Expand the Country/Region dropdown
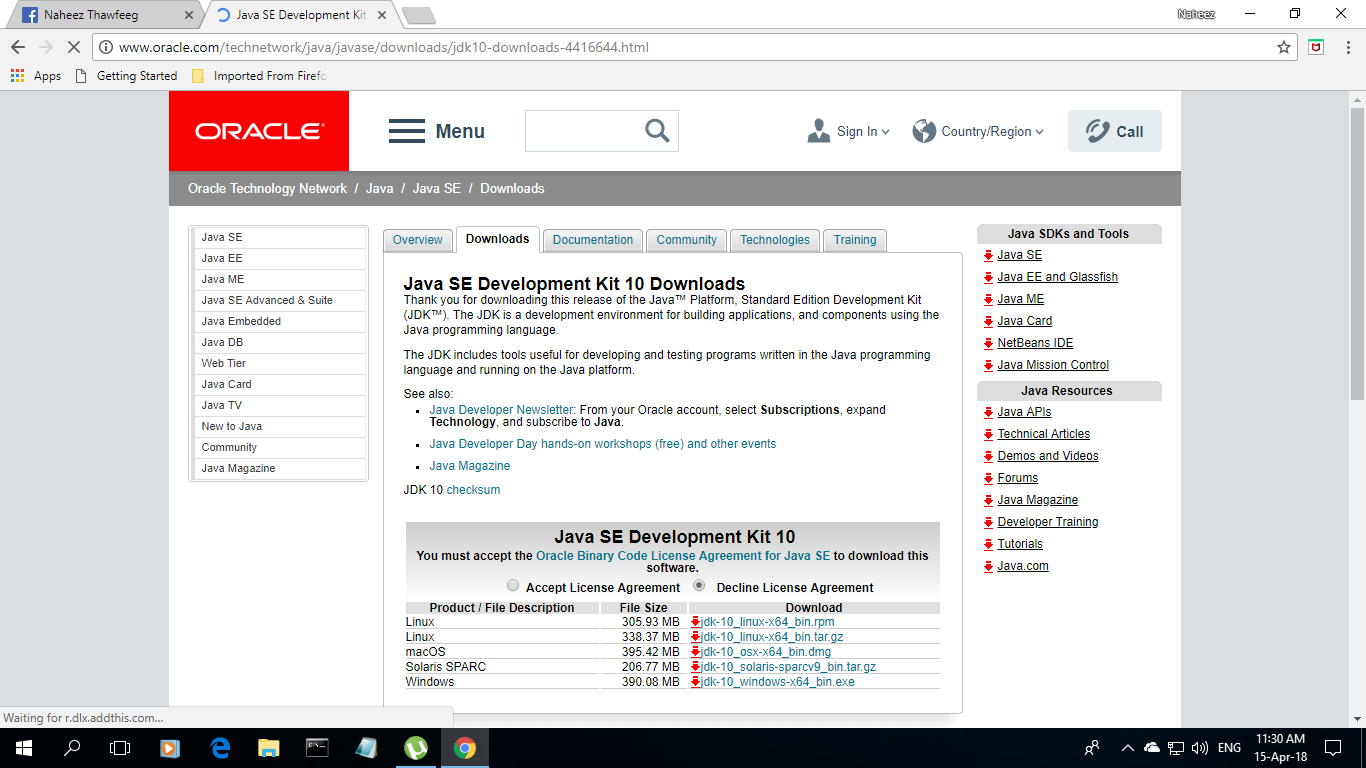1366x768 pixels. point(978,130)
